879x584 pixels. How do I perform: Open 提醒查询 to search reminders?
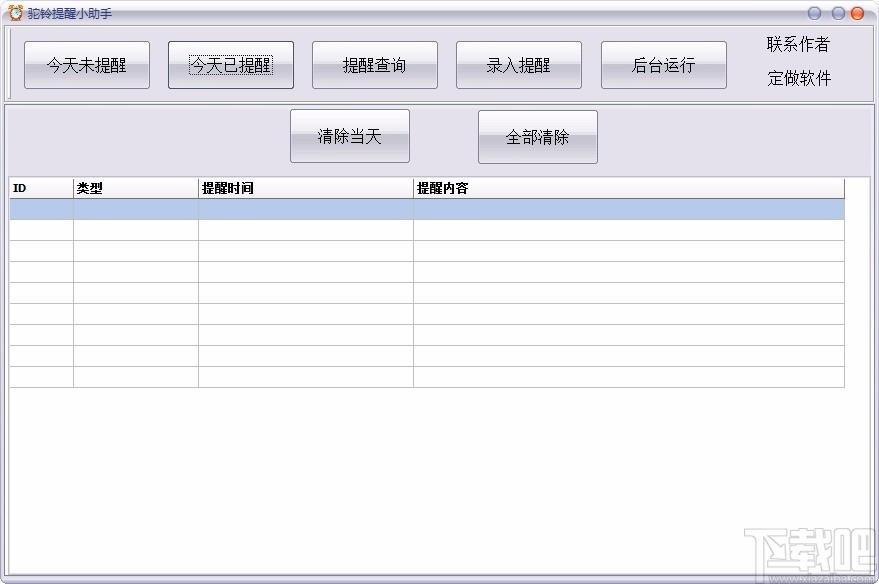click(375, 65)
